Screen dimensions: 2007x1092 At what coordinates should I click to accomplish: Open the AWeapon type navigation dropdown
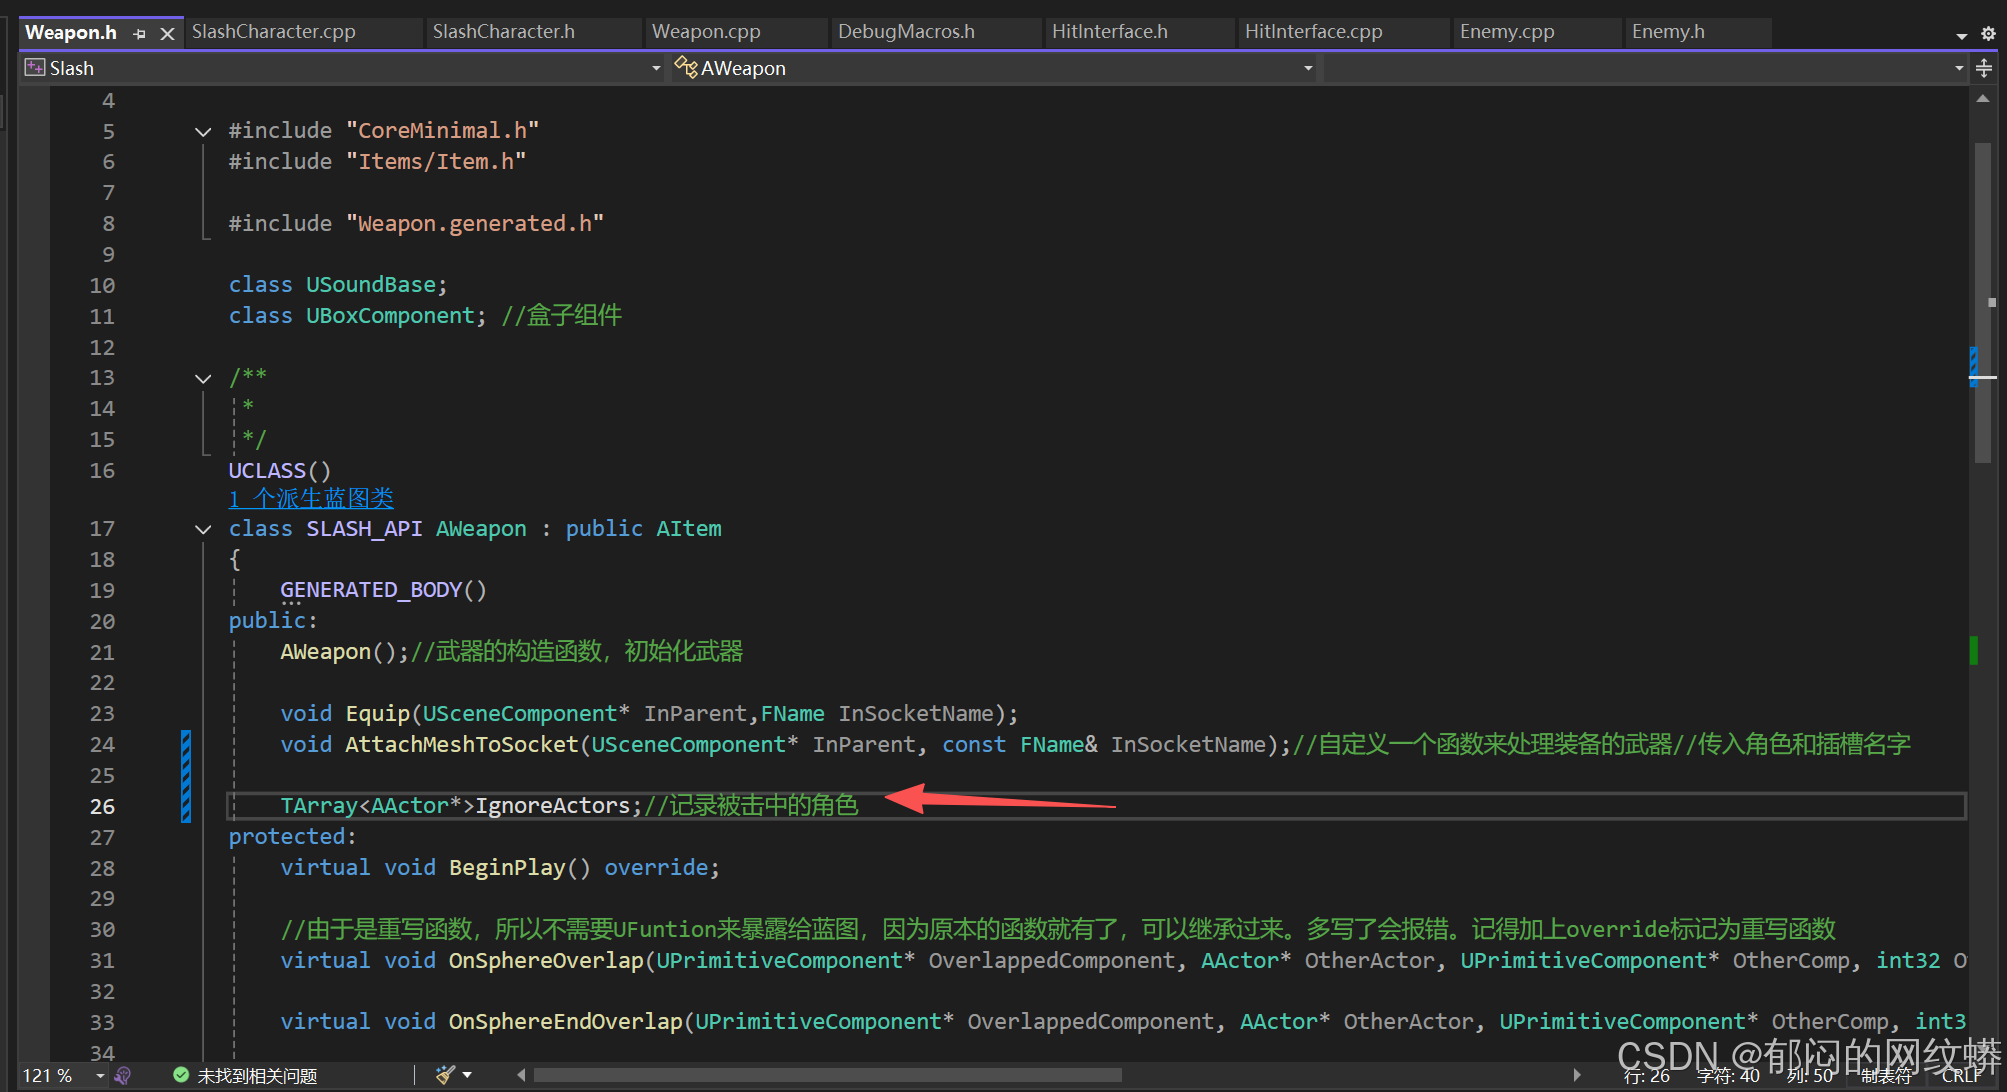point(1308,68)
